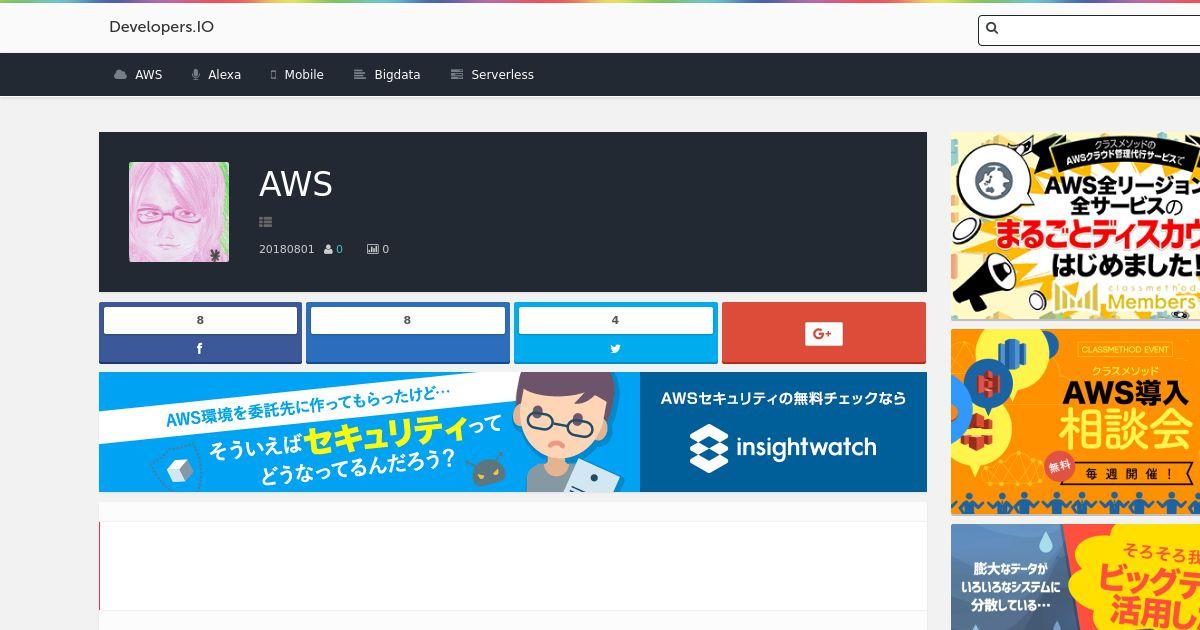Open the insightwatch security banner

coord(513,432)
